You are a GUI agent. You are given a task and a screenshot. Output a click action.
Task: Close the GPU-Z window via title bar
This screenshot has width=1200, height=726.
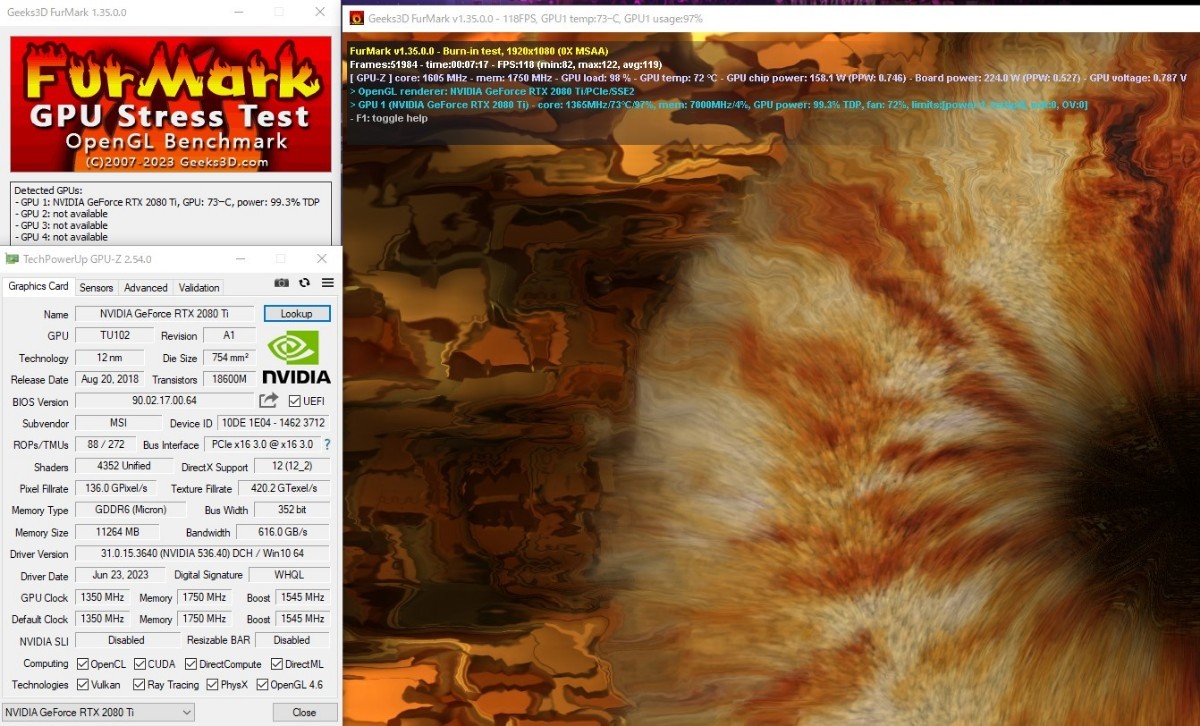(x=320, y=259)
